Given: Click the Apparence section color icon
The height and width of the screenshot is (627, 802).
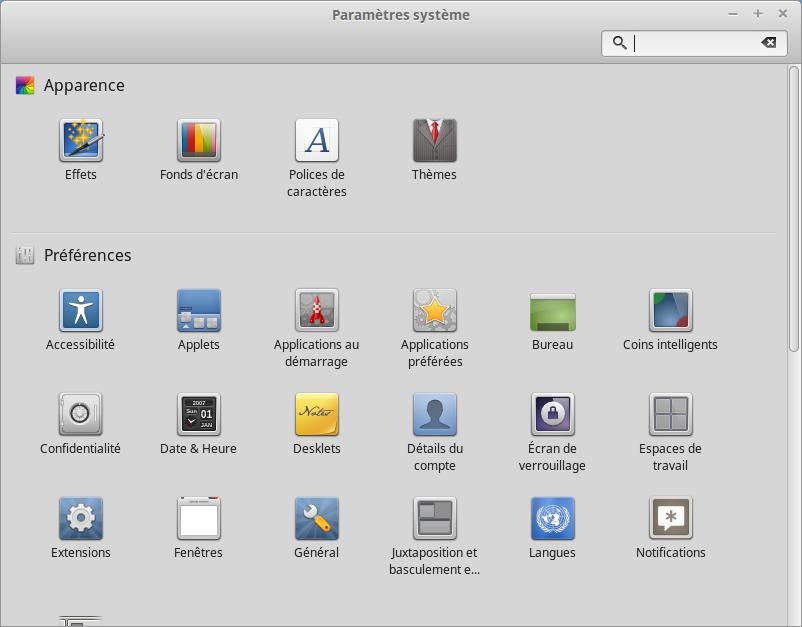Looking at the screenshot, I should click(x=25, y=85).
